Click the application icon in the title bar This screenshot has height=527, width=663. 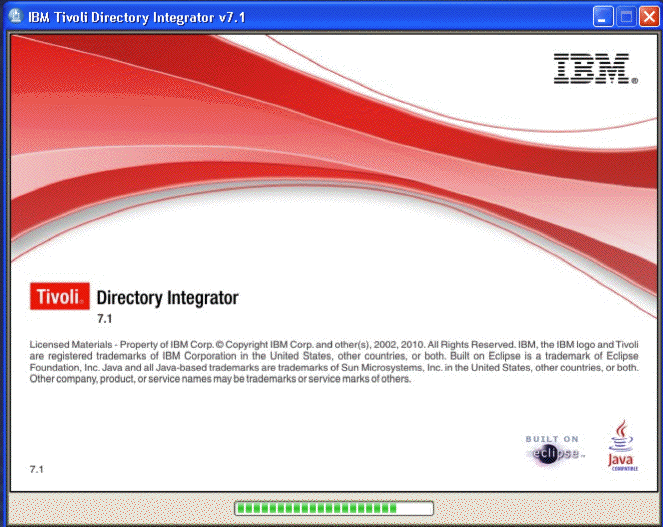tap(15, 16)
